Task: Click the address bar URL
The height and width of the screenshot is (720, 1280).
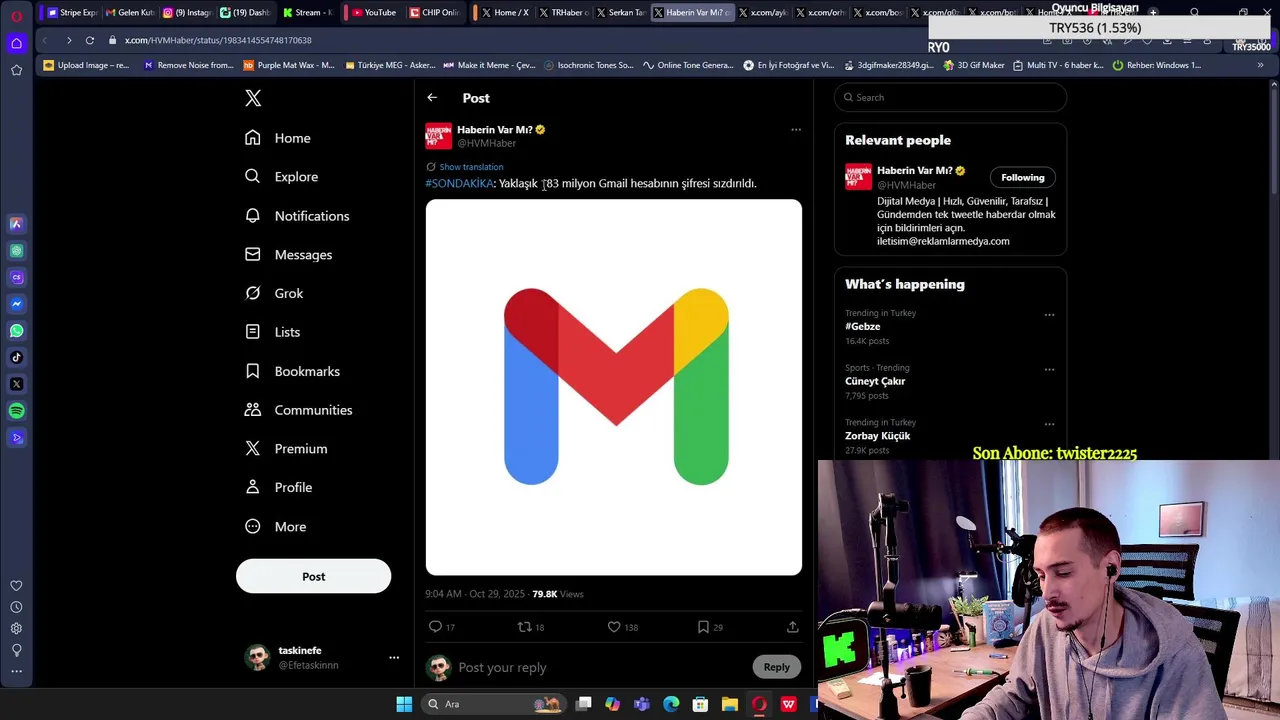Action: [218, 40]
